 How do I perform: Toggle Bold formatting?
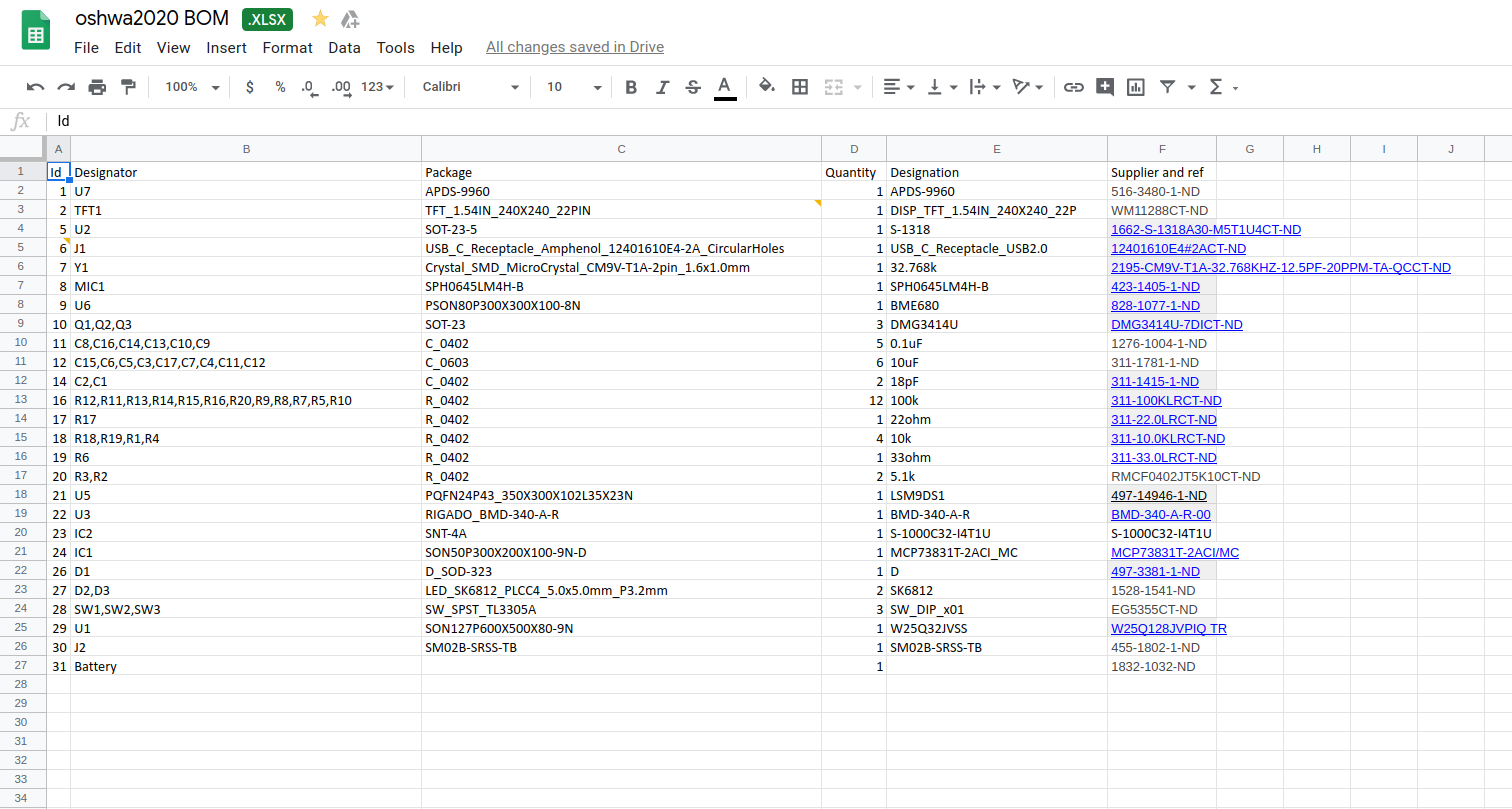click(x=631, y=87)
